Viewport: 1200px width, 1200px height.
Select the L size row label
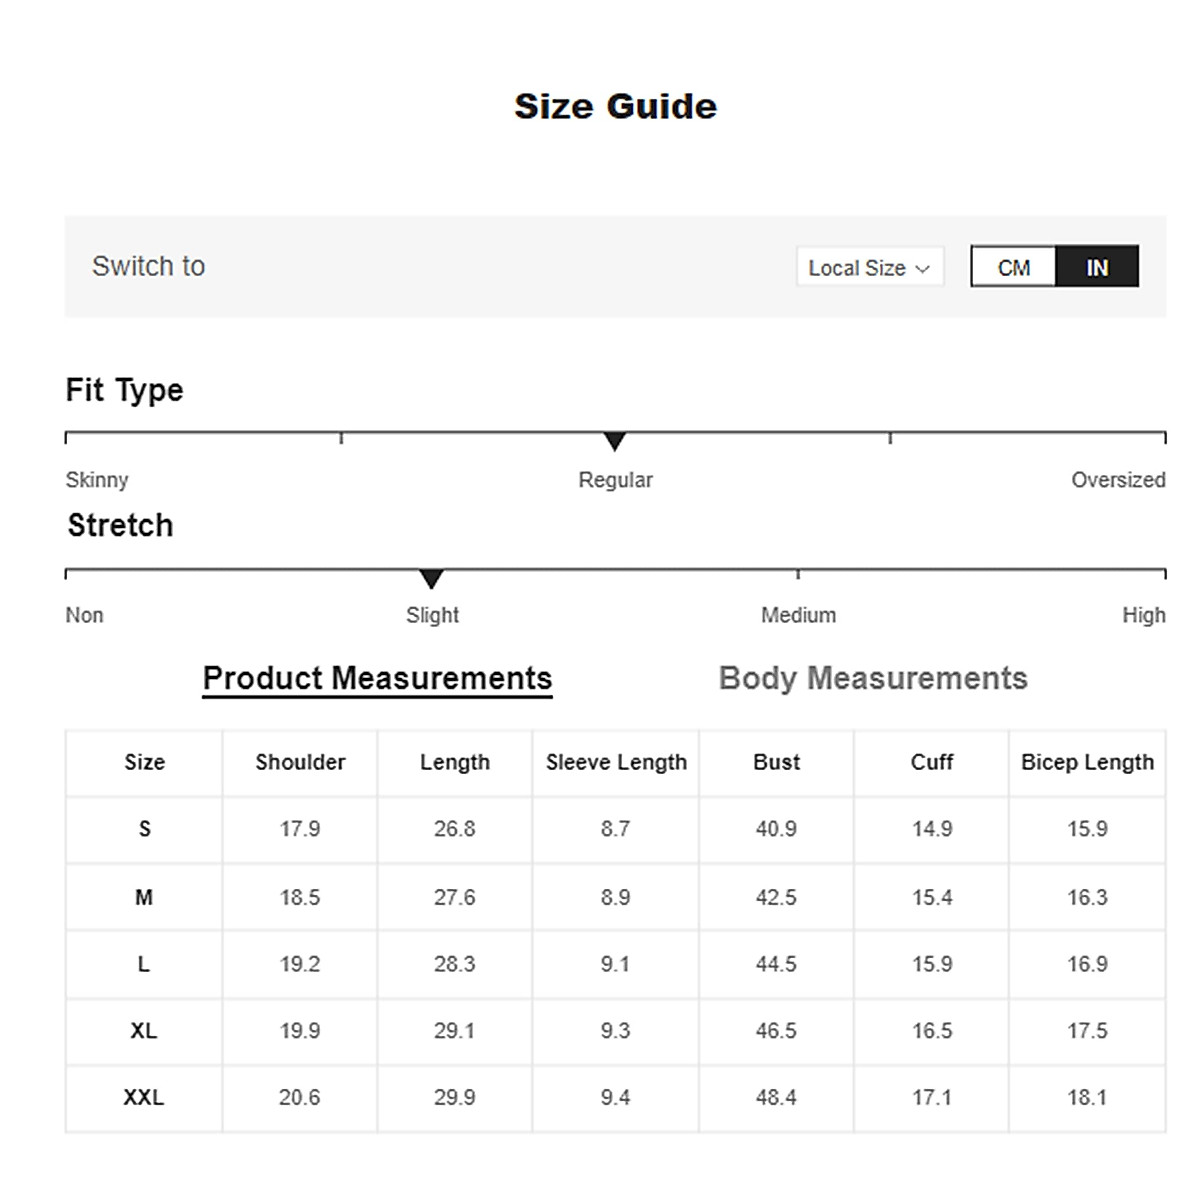[x=144, y=964]
